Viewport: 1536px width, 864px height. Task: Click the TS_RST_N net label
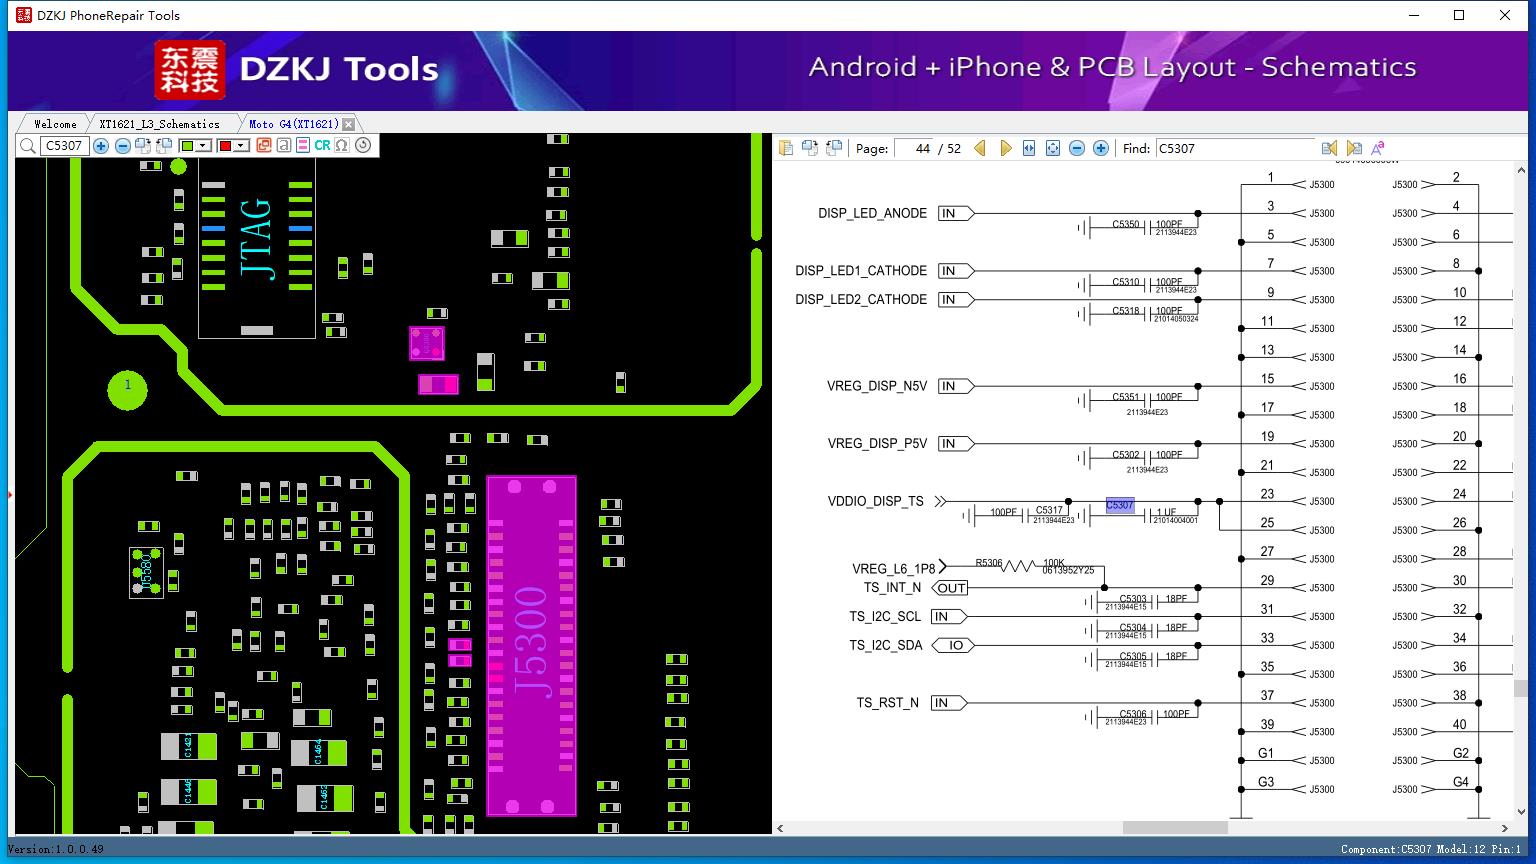pyautogui.click(x=887, y=703)
